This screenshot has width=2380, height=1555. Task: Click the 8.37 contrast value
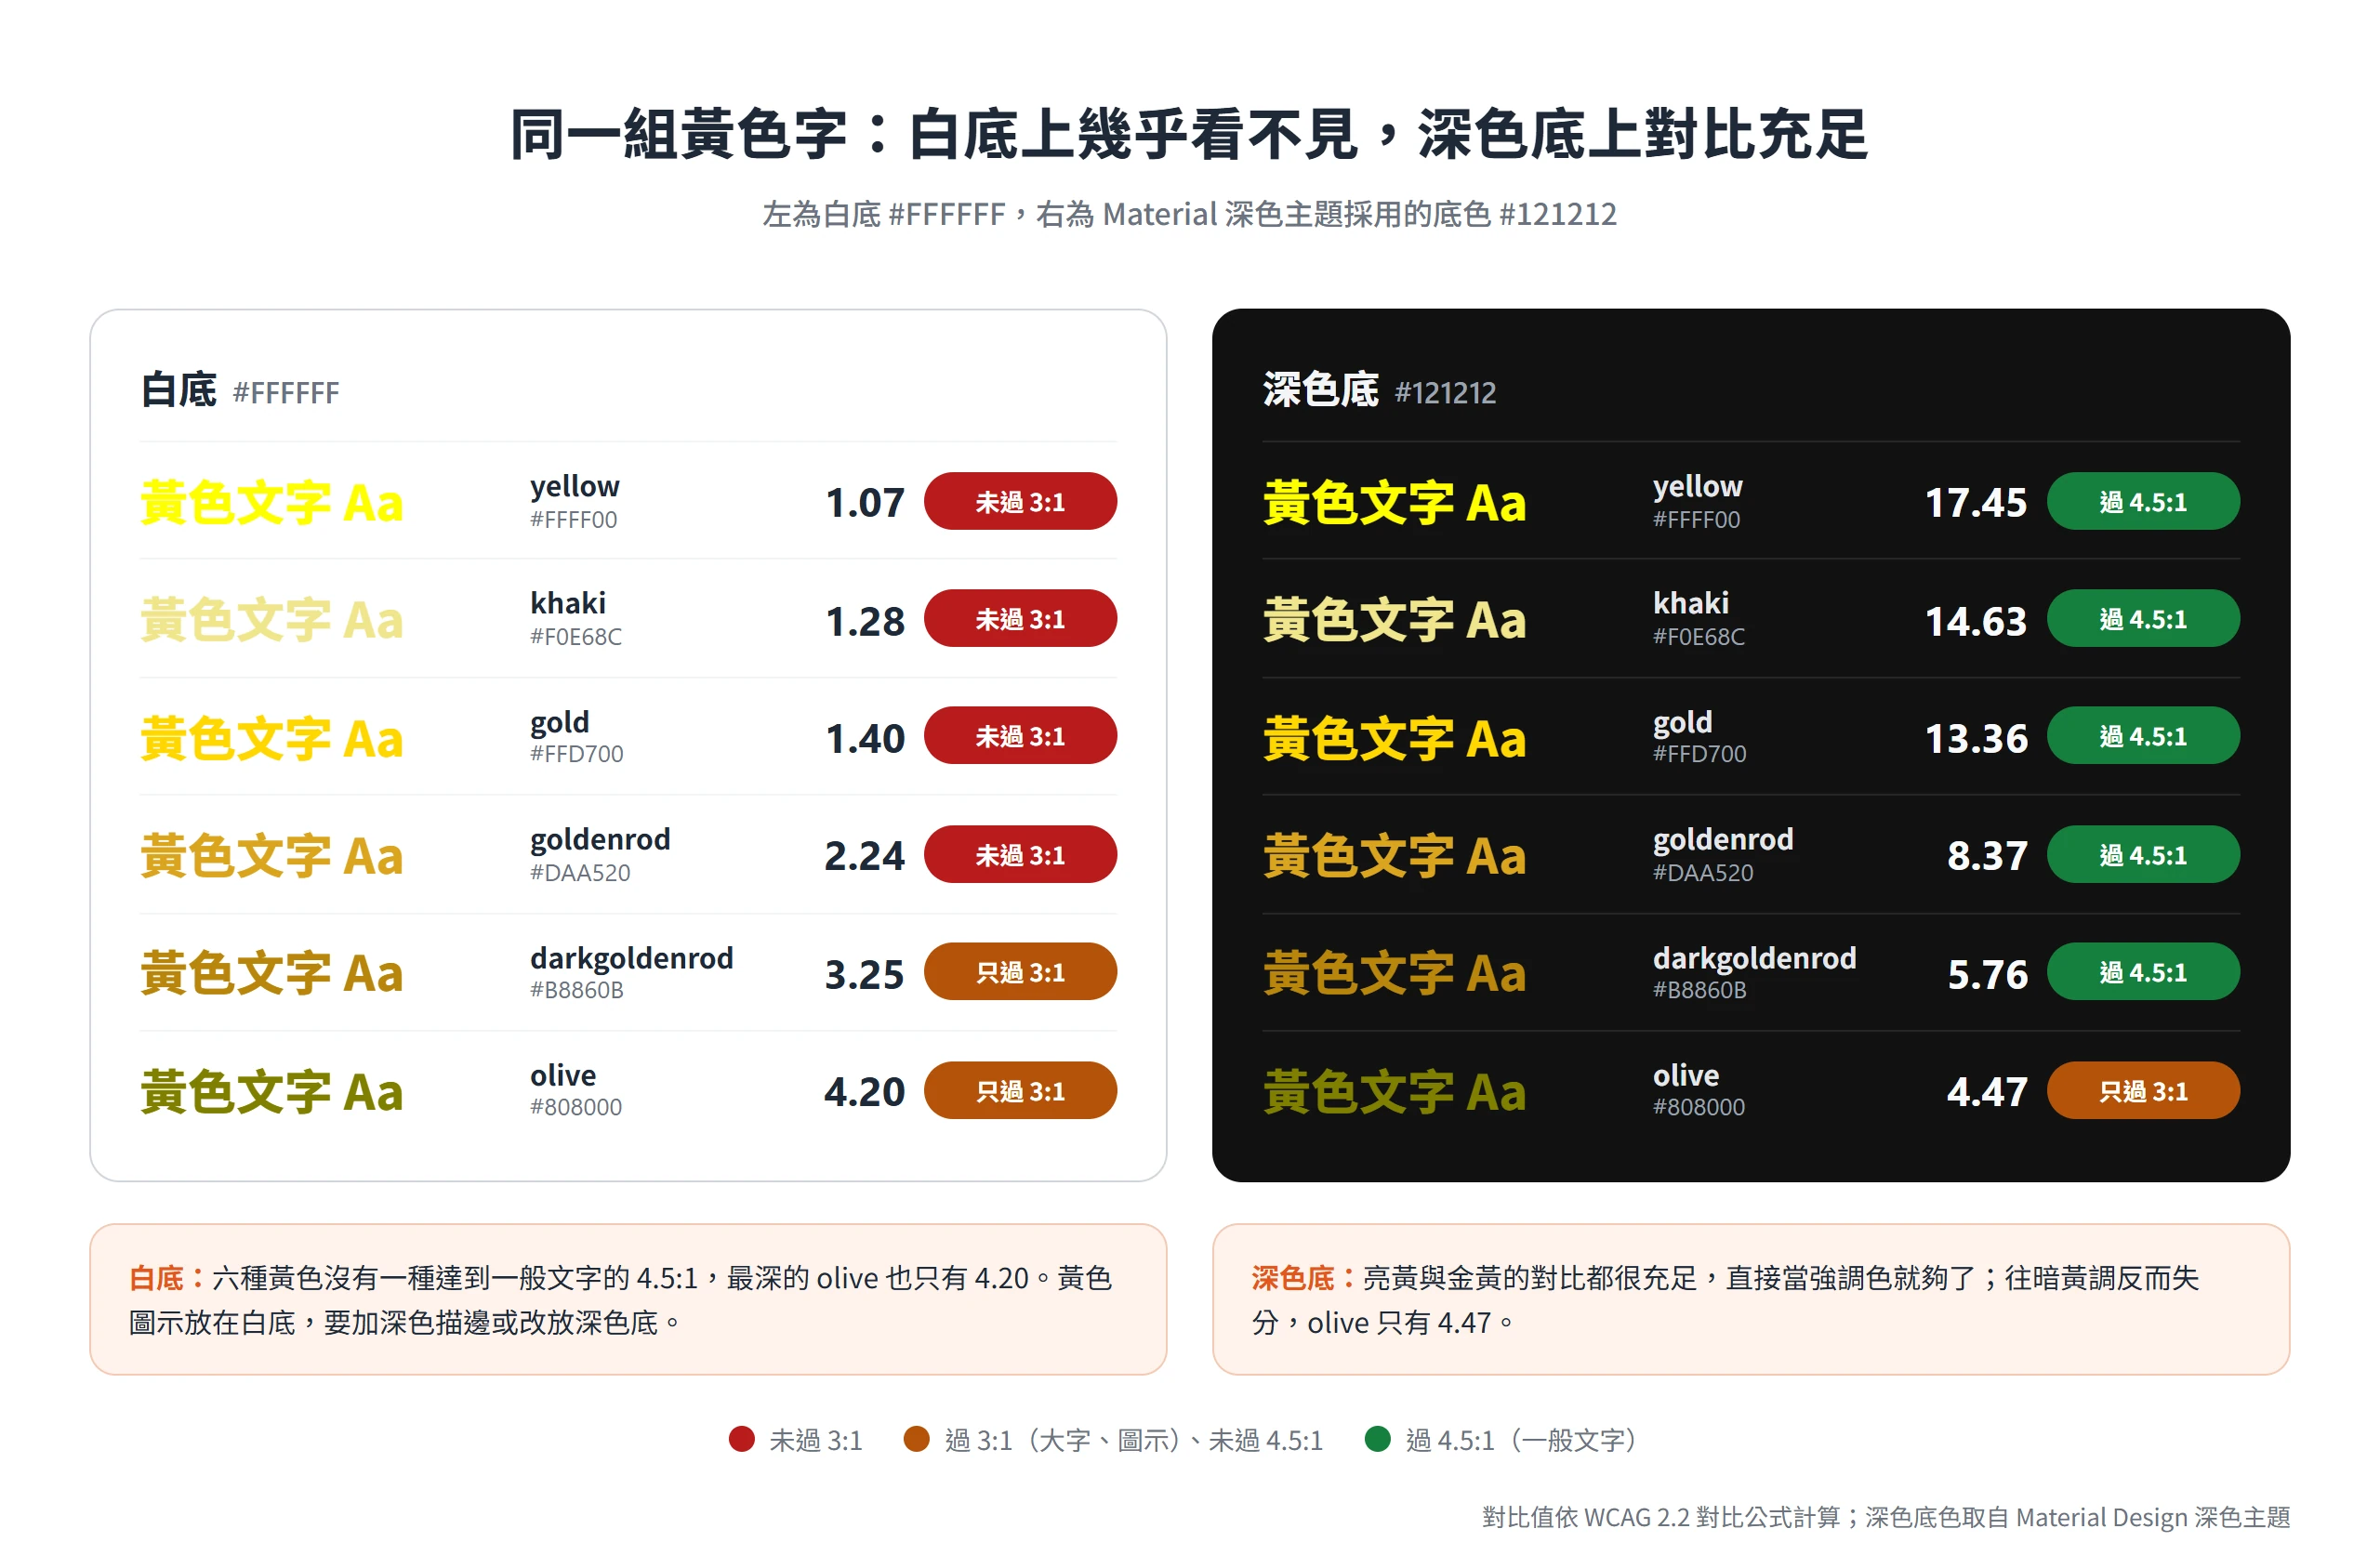coord(1987,856)
